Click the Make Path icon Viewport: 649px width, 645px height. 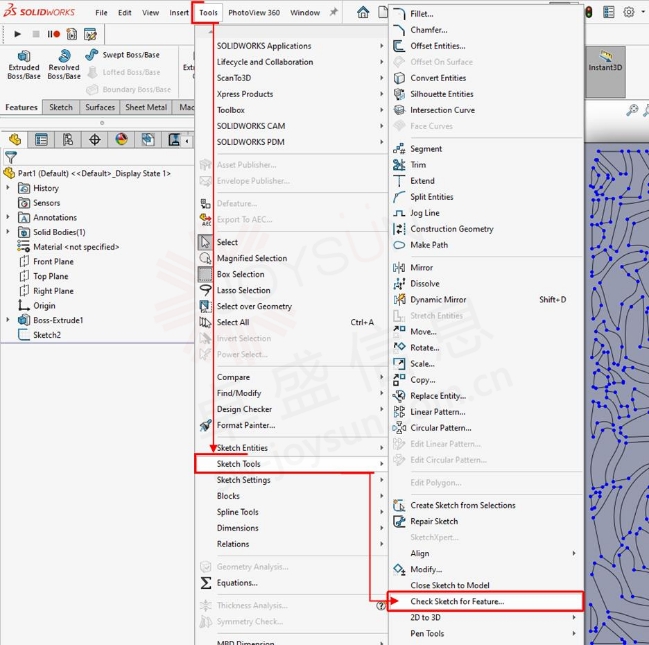[399, 245]
